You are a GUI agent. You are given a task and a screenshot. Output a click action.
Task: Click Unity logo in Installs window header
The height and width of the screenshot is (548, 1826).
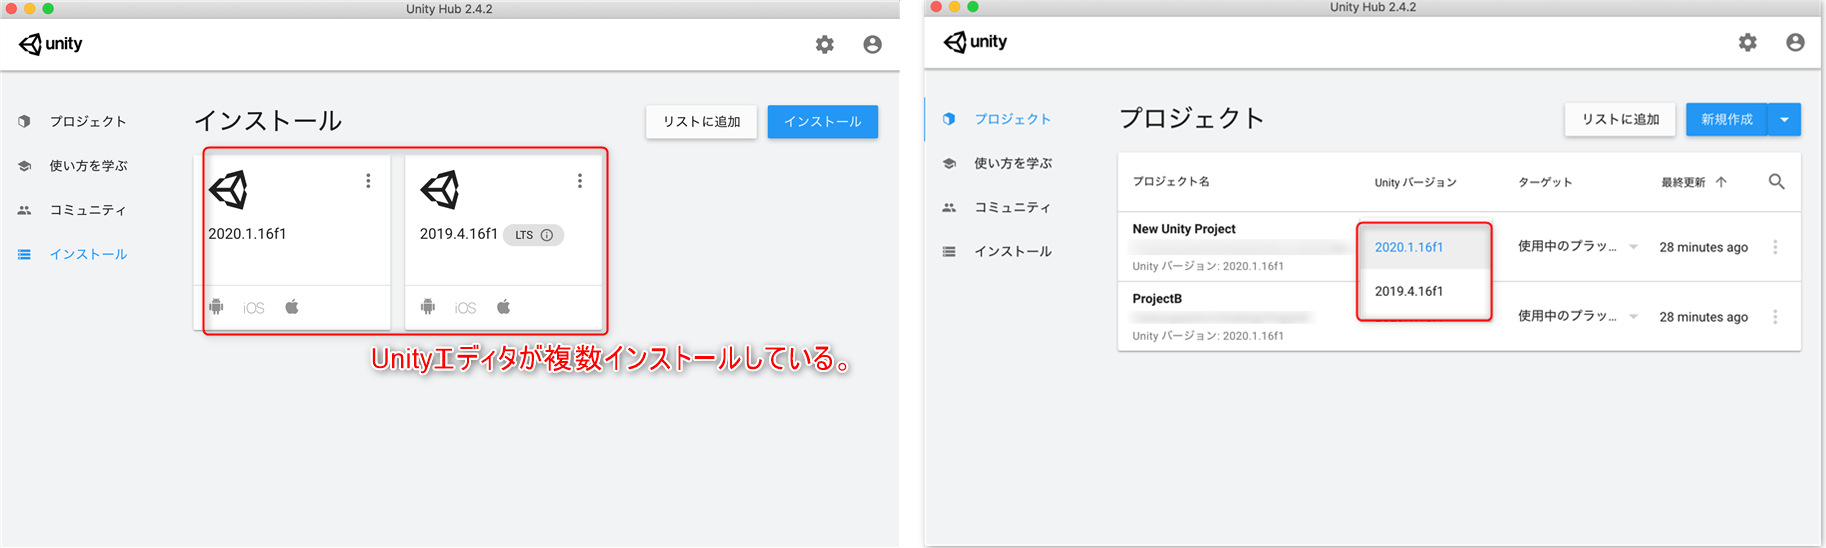coord(51,44)
